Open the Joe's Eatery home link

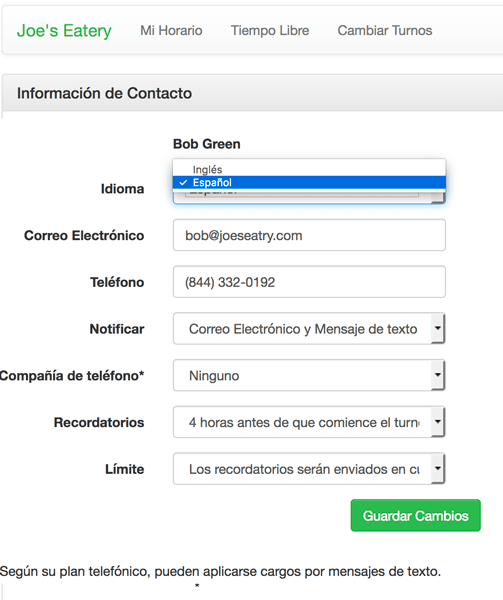click(x=64, y=31)
